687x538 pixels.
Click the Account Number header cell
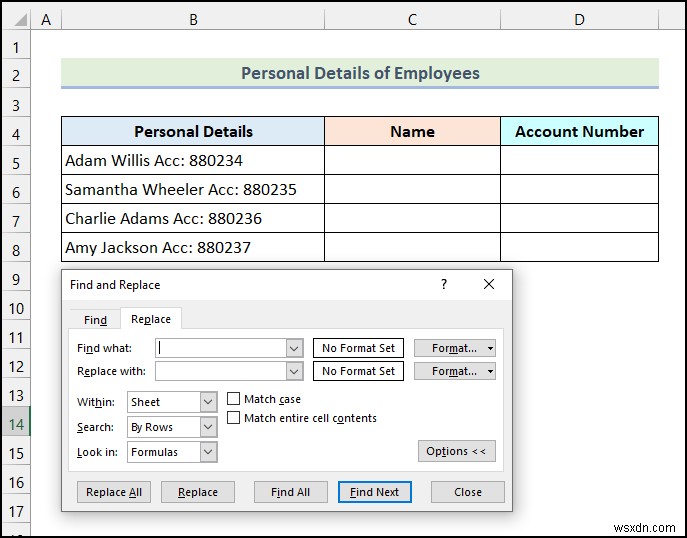coord(579,131)
